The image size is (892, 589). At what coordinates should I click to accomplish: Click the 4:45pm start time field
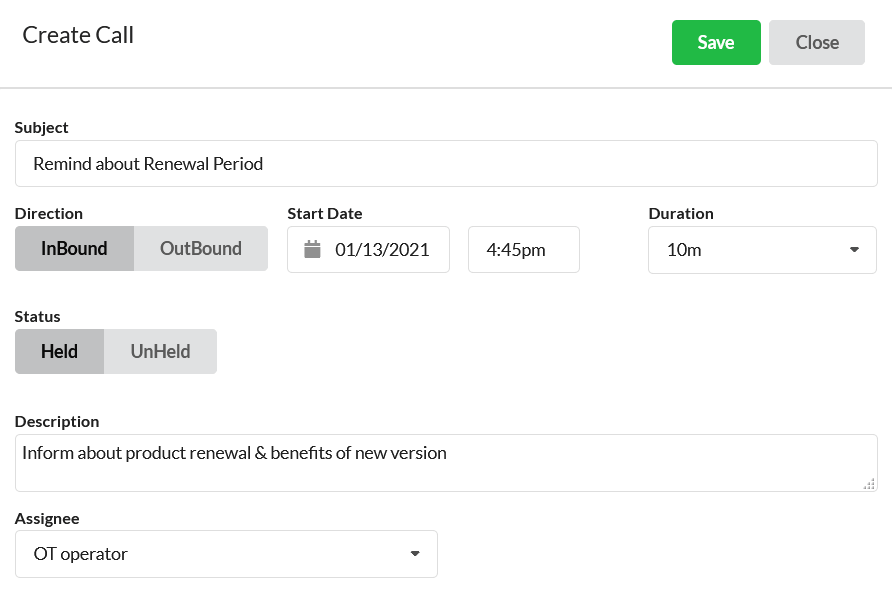(524, 249)
